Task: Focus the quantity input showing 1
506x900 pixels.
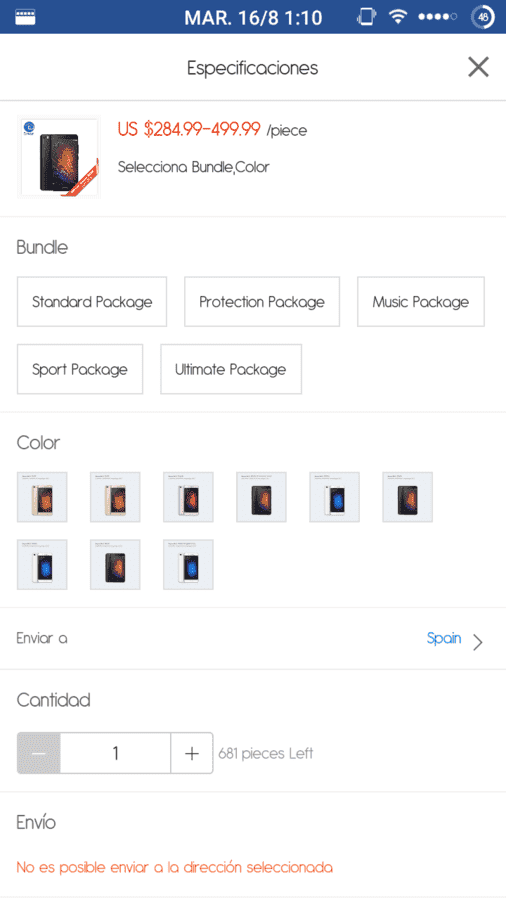Action: click(x=115, y=753)
